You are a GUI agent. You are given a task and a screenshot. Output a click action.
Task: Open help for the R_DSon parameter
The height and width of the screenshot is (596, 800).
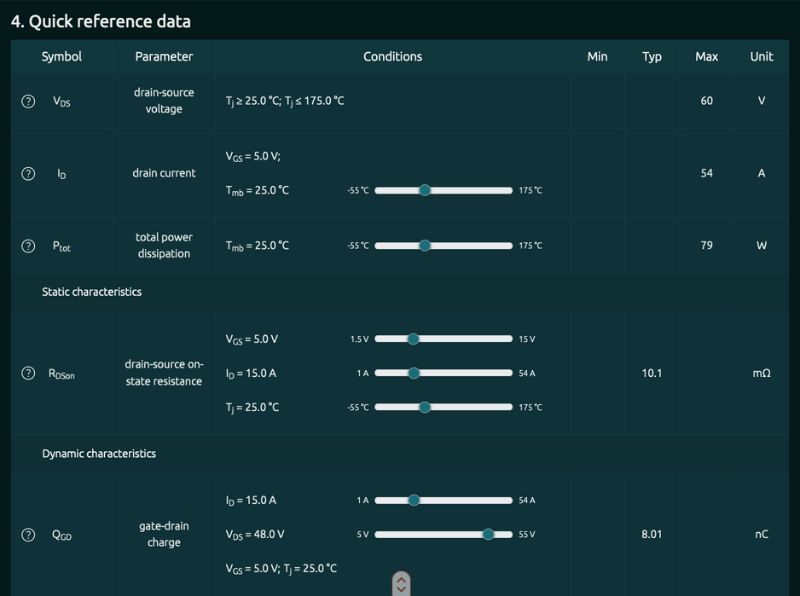[28, 373]
